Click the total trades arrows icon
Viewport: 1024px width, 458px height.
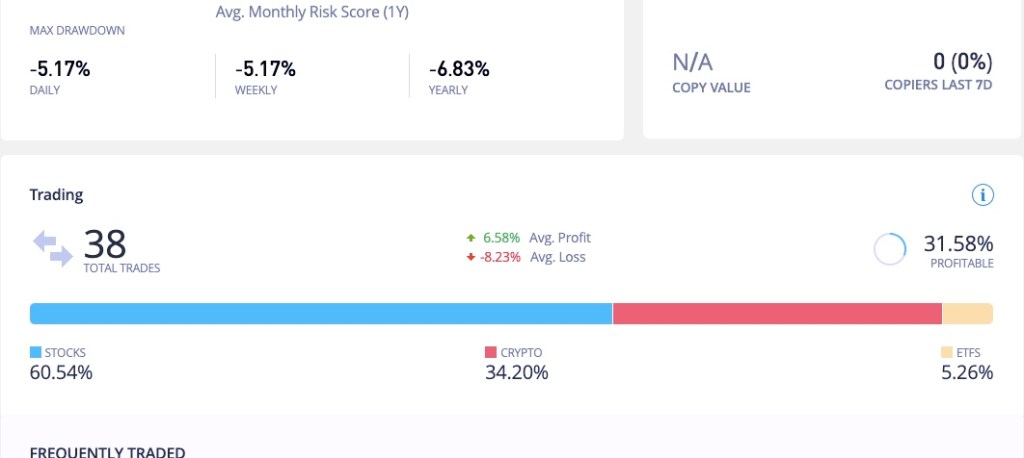coord(53,248)
